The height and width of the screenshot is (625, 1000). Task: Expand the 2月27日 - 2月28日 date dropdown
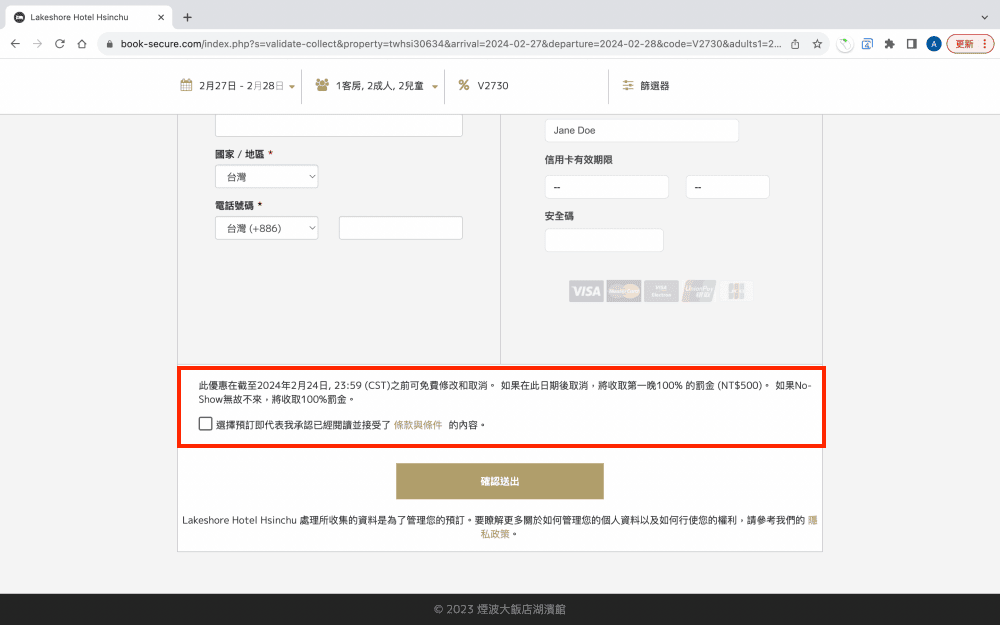pyautogui.click(x=241, y=85)
